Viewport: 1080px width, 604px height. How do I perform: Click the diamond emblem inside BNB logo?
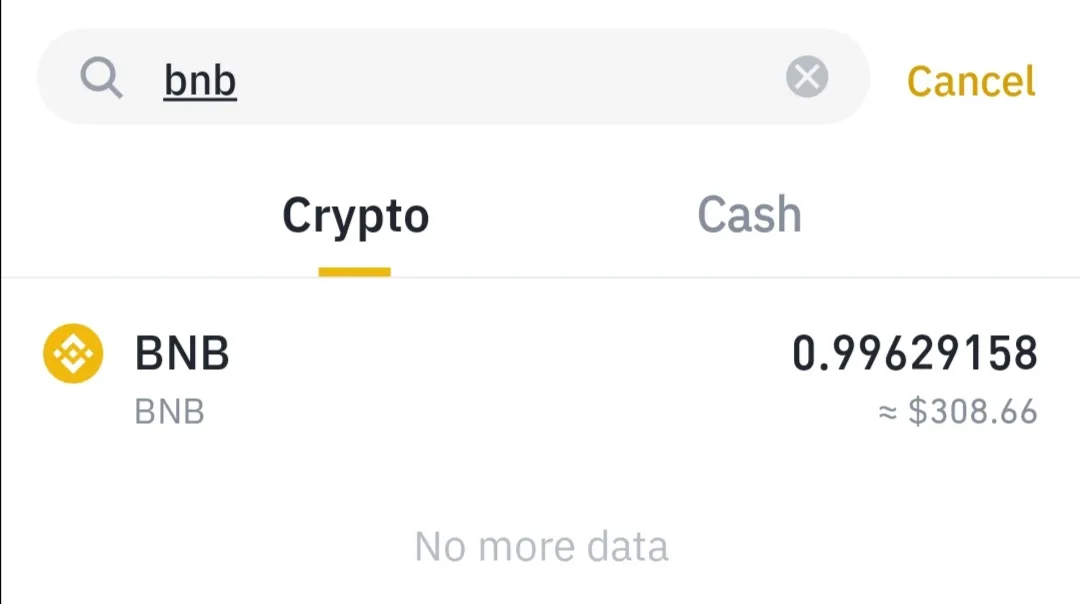73,353
